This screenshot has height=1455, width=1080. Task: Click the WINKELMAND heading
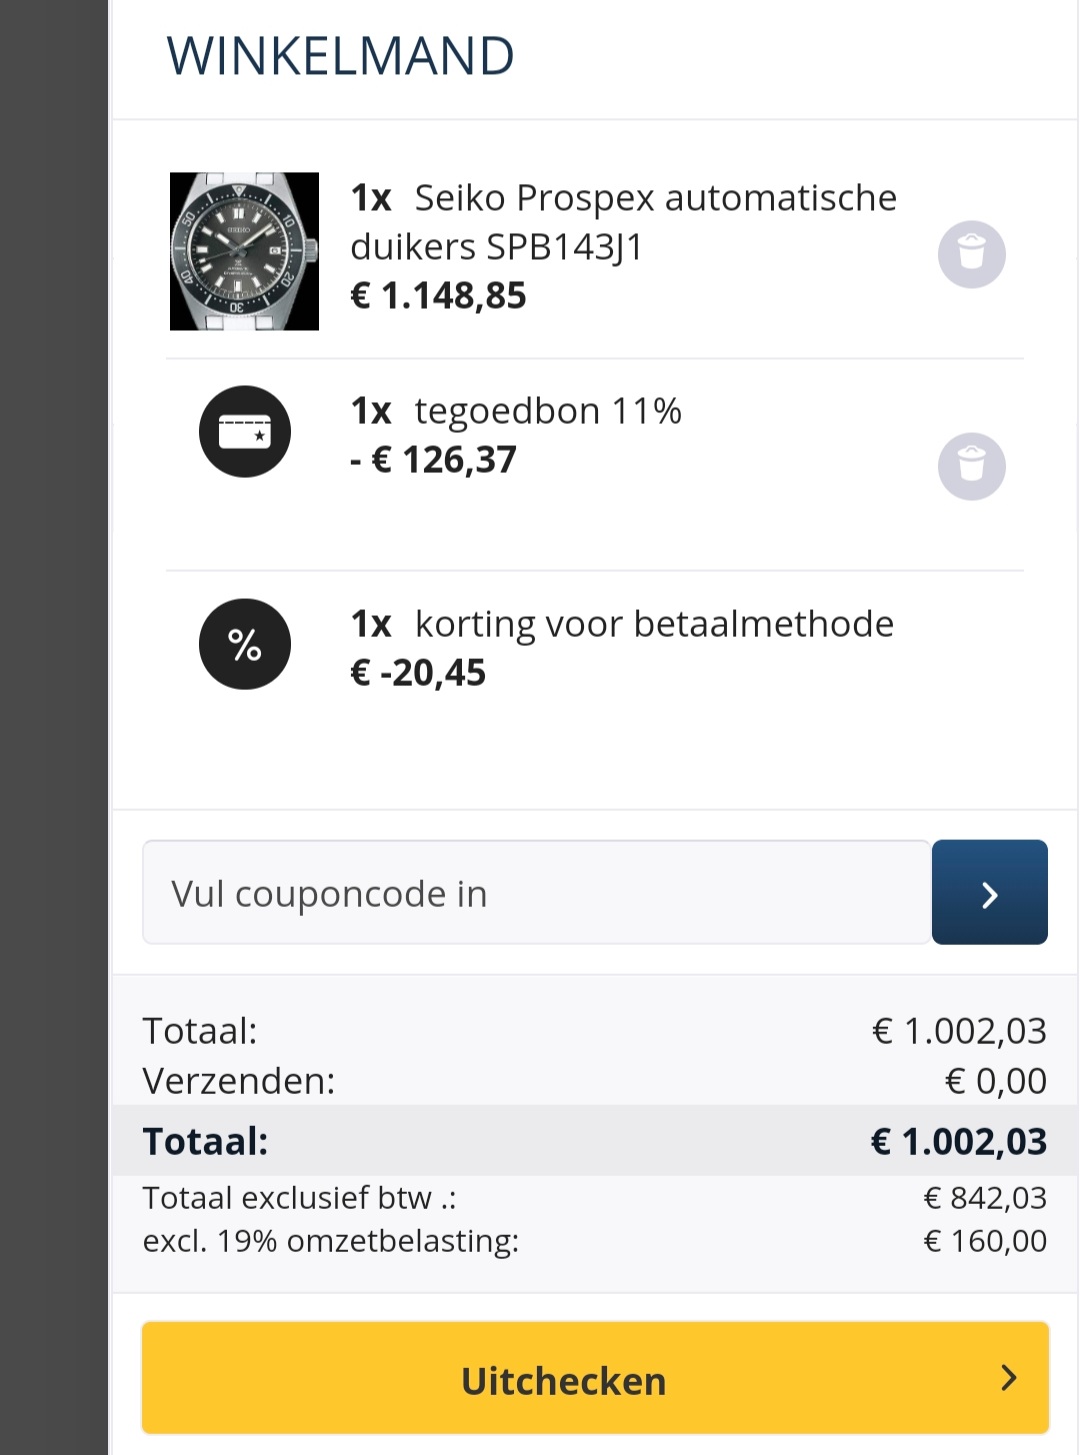[x=340, y=56]
